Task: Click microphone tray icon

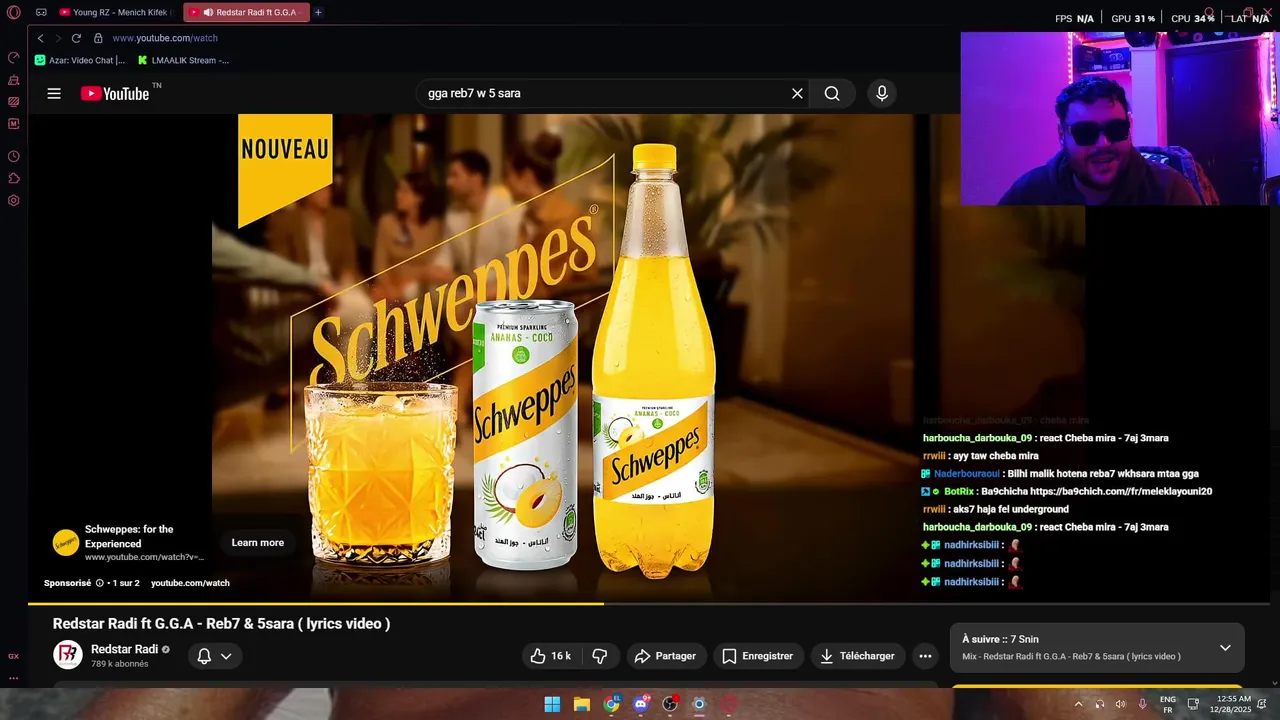Action: pyautogui.click(x=1142, y=704)
